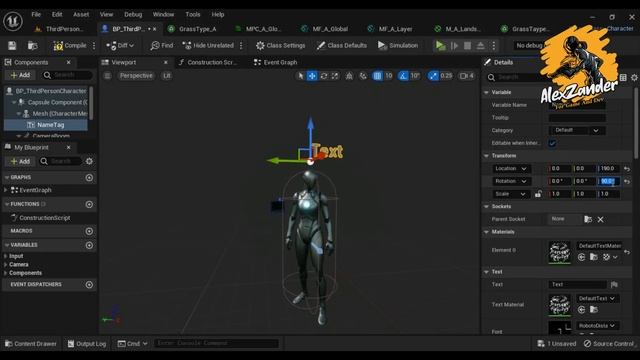Add new macro with plus icon
This screenshot has height=360, width=640.
click(89, 231)
